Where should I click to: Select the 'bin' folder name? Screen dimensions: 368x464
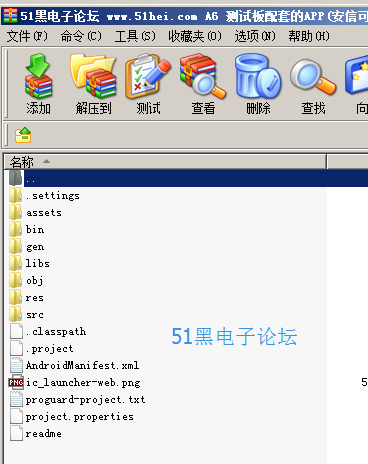35,229
